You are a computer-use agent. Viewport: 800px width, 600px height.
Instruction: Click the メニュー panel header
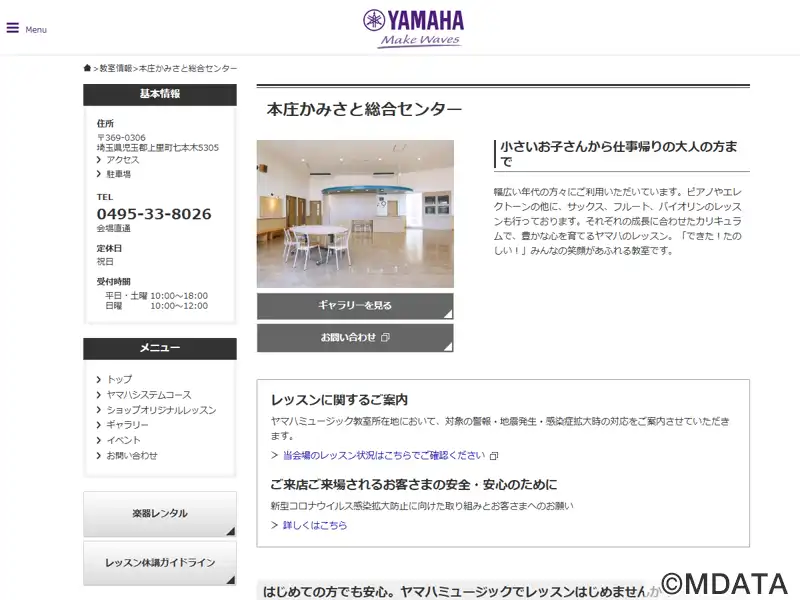pos(160,348)
